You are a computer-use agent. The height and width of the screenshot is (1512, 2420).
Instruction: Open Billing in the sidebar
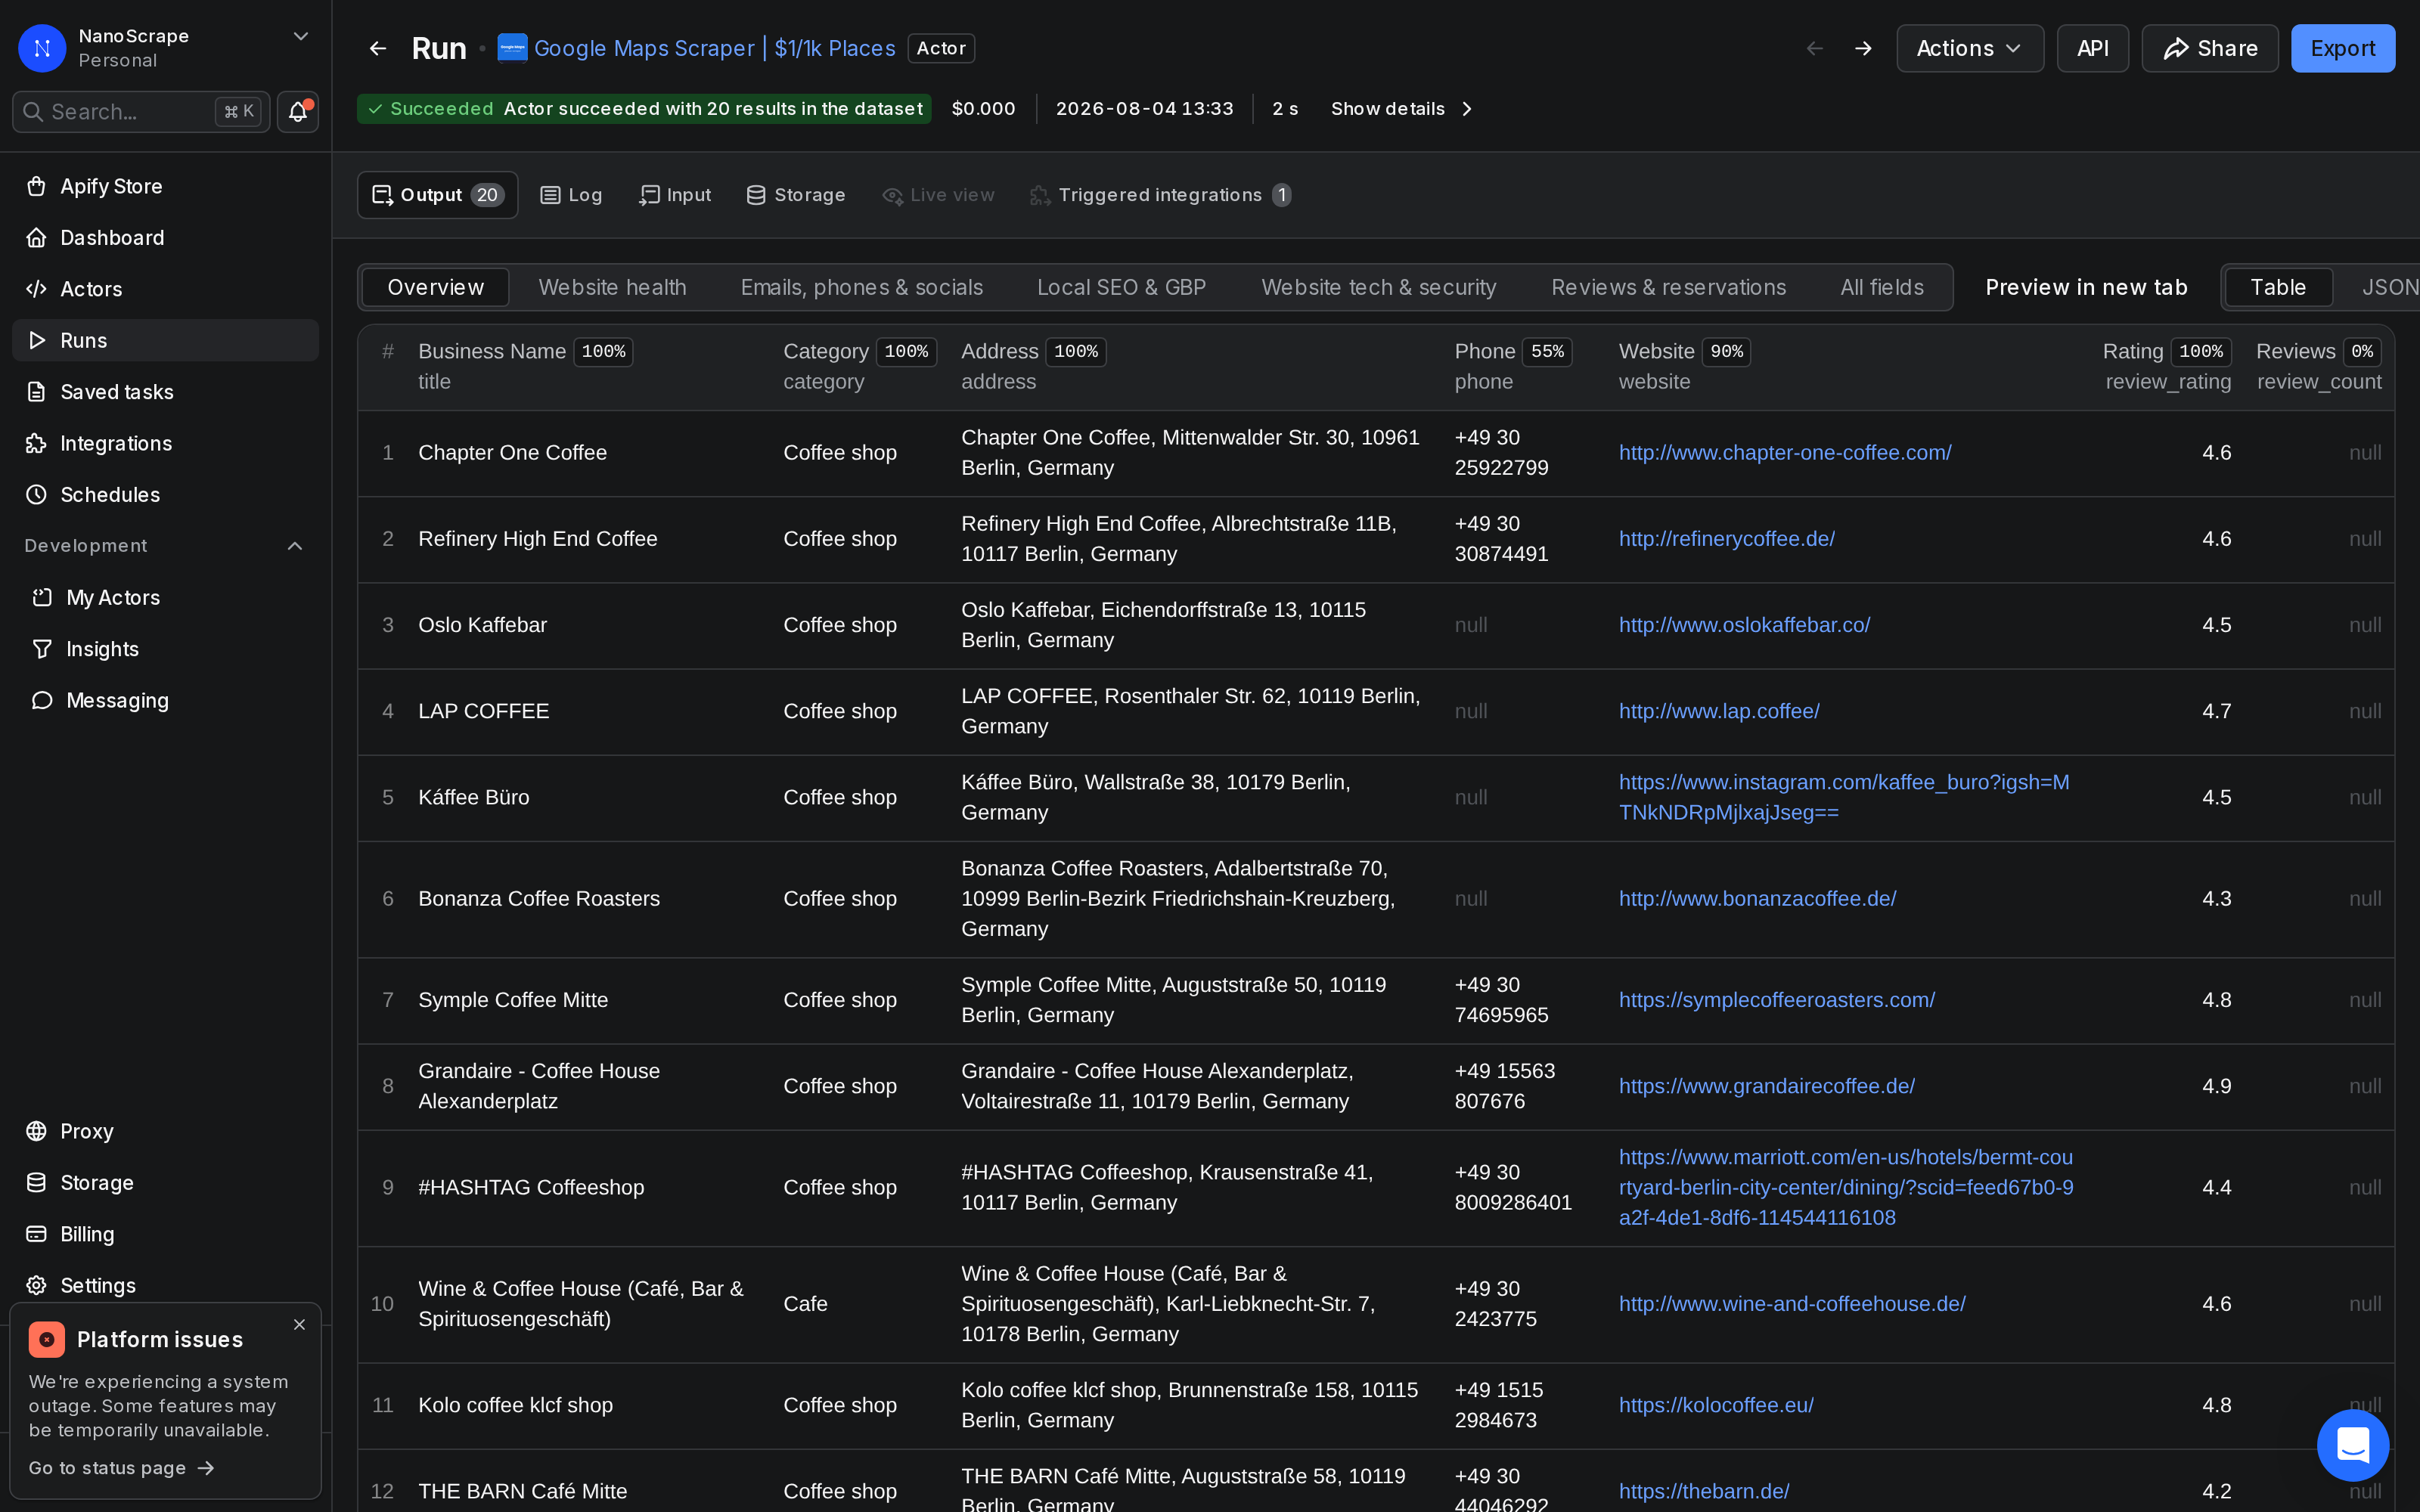pos(165,1234)
